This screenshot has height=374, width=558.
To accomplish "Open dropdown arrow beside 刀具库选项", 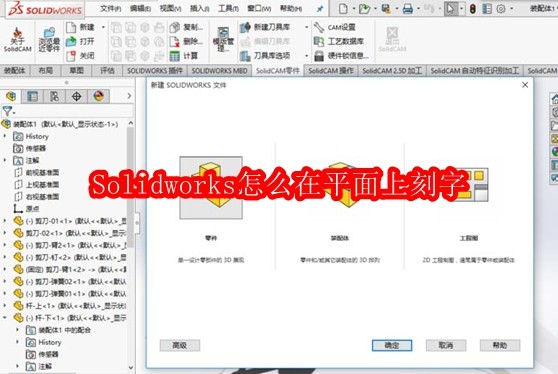I will pyautogui.click(x=306, y=56).
